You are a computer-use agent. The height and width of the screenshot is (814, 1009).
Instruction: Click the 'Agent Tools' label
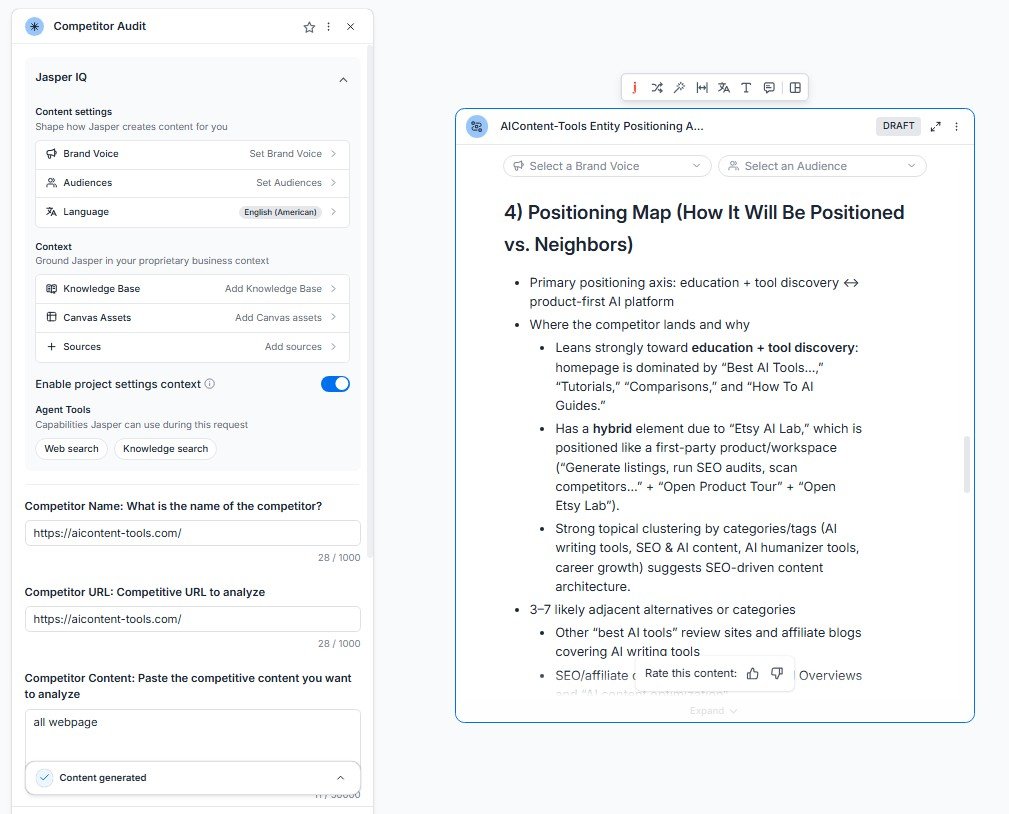pyautogui.click(x=62, y=409)
